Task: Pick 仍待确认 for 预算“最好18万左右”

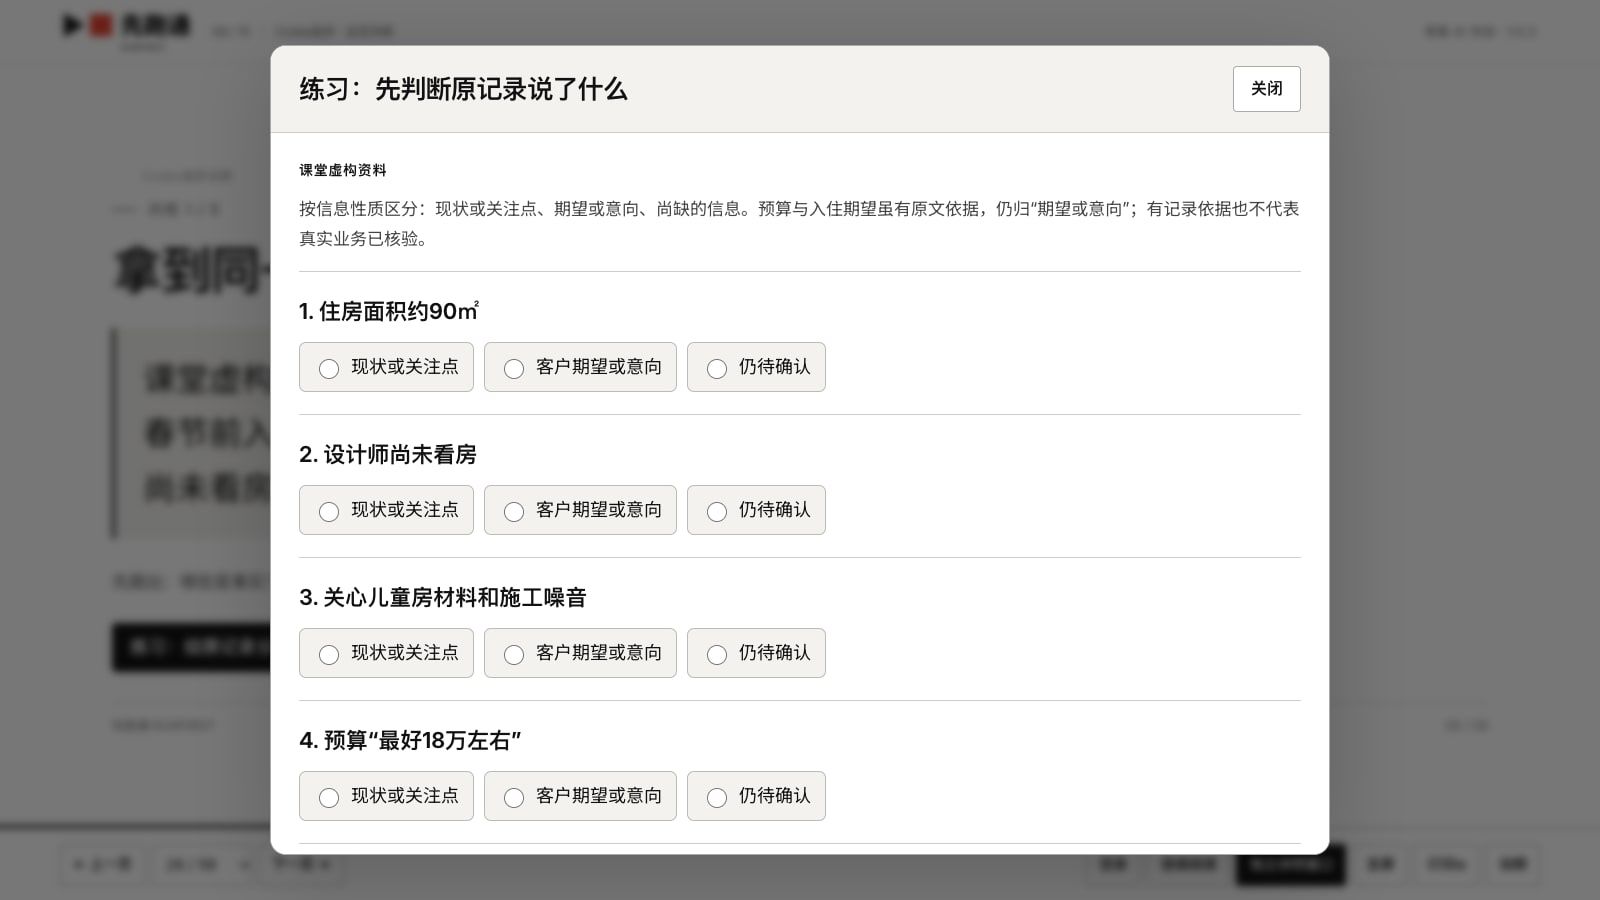Action: click(756, 796)
